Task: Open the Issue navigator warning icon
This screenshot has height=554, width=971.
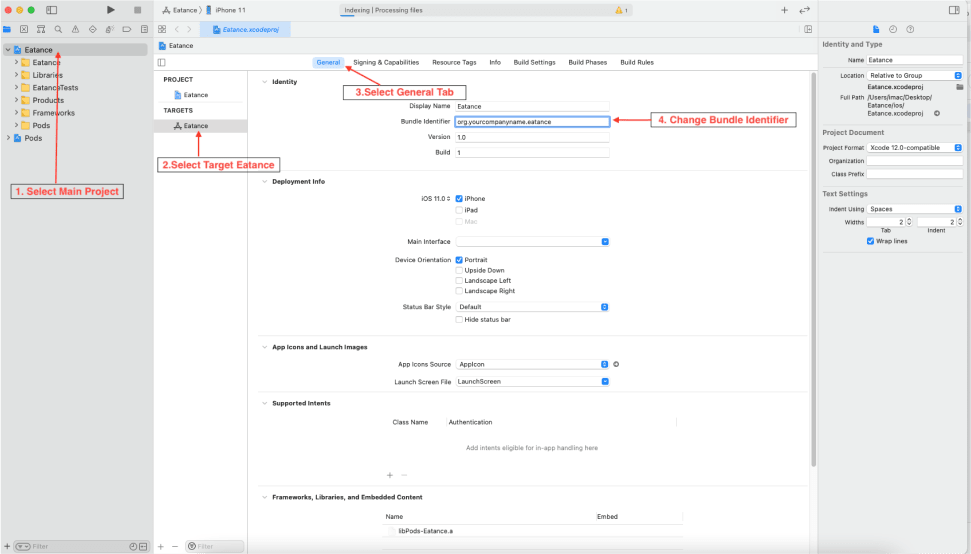Action: click(x=75, y=29)
